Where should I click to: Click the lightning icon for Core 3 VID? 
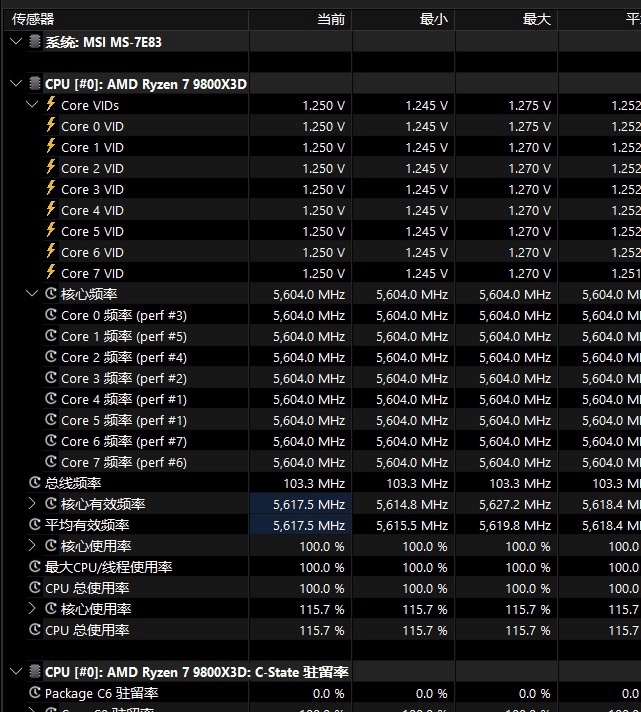[x=51, y=188]
